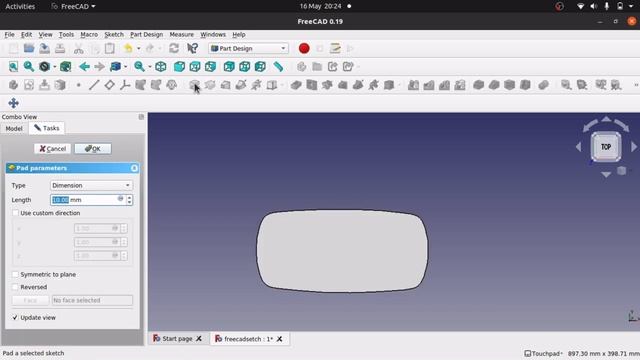640x360 pixels.
Task: Tick Symmetric to plane checkbox
Action: coord(16,274)
